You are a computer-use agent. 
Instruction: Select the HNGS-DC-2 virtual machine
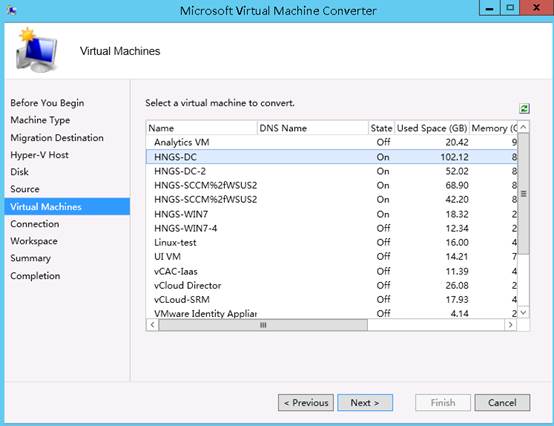[x=332, y=171]
